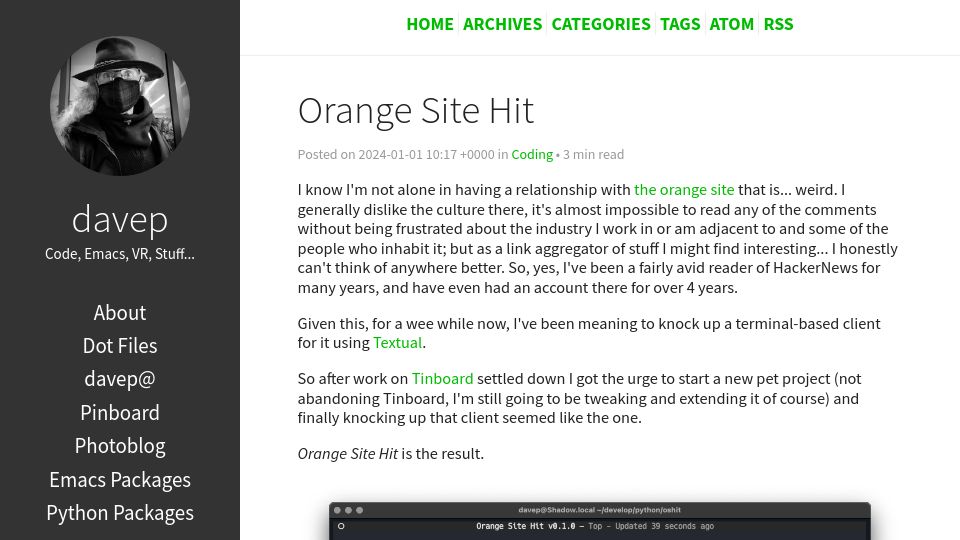Go to the ARCHIVES page
Image resolution: width=960 pixels, height=540 pixels.
click(x=503, y=24)
